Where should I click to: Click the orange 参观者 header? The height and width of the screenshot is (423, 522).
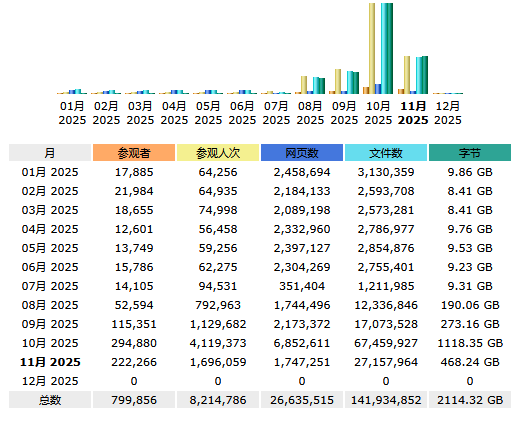click(134, 153)
